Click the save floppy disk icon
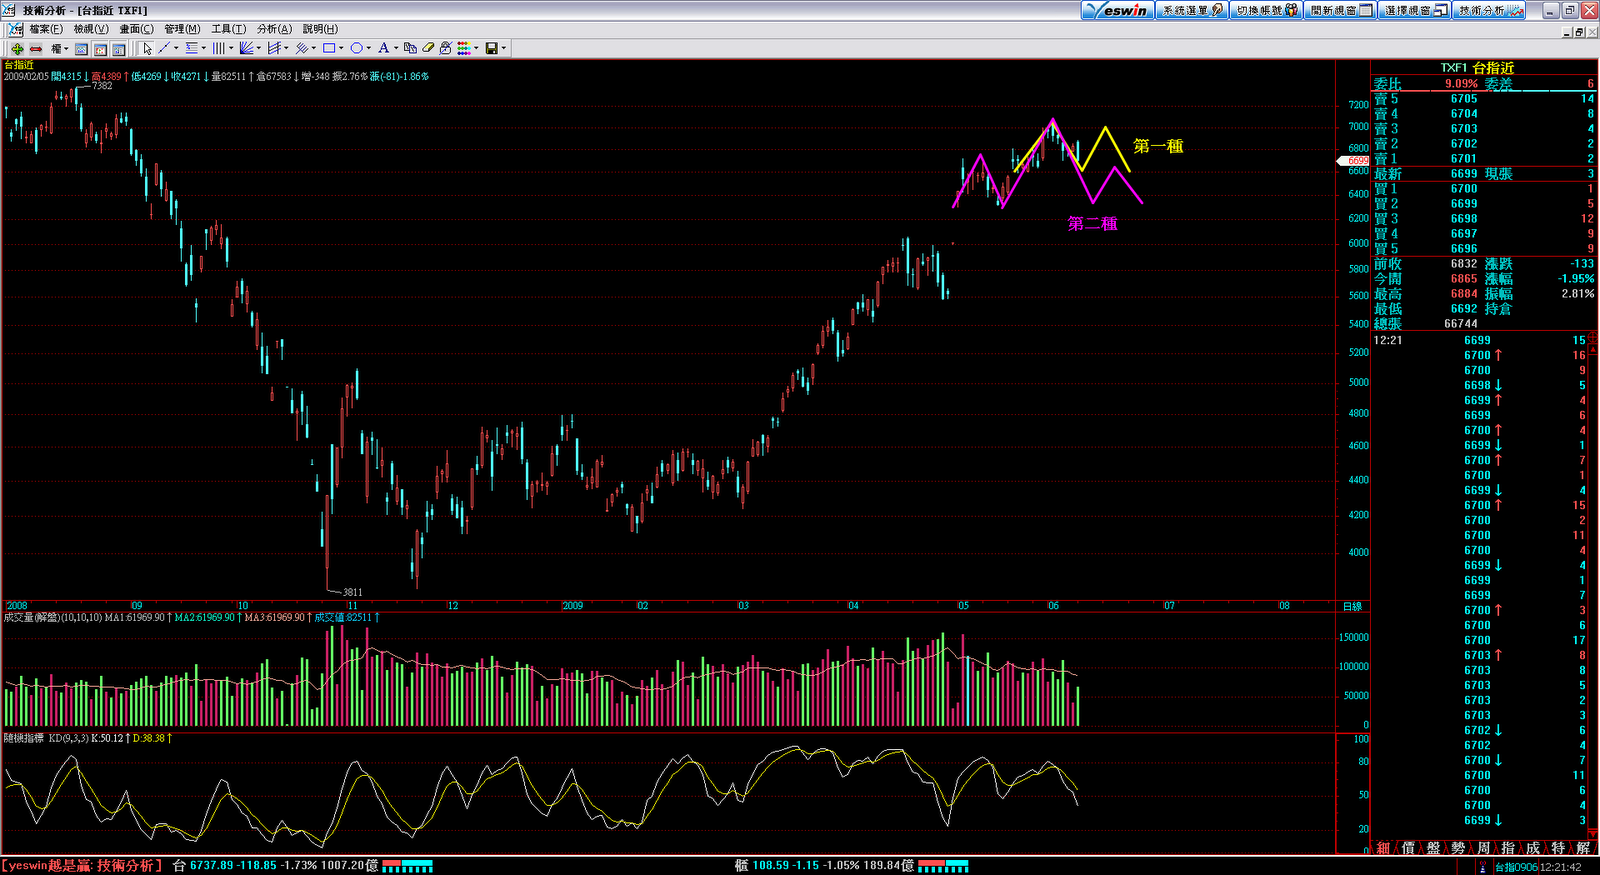This screenshot has width=1600, height=875. tap(492, 48)
